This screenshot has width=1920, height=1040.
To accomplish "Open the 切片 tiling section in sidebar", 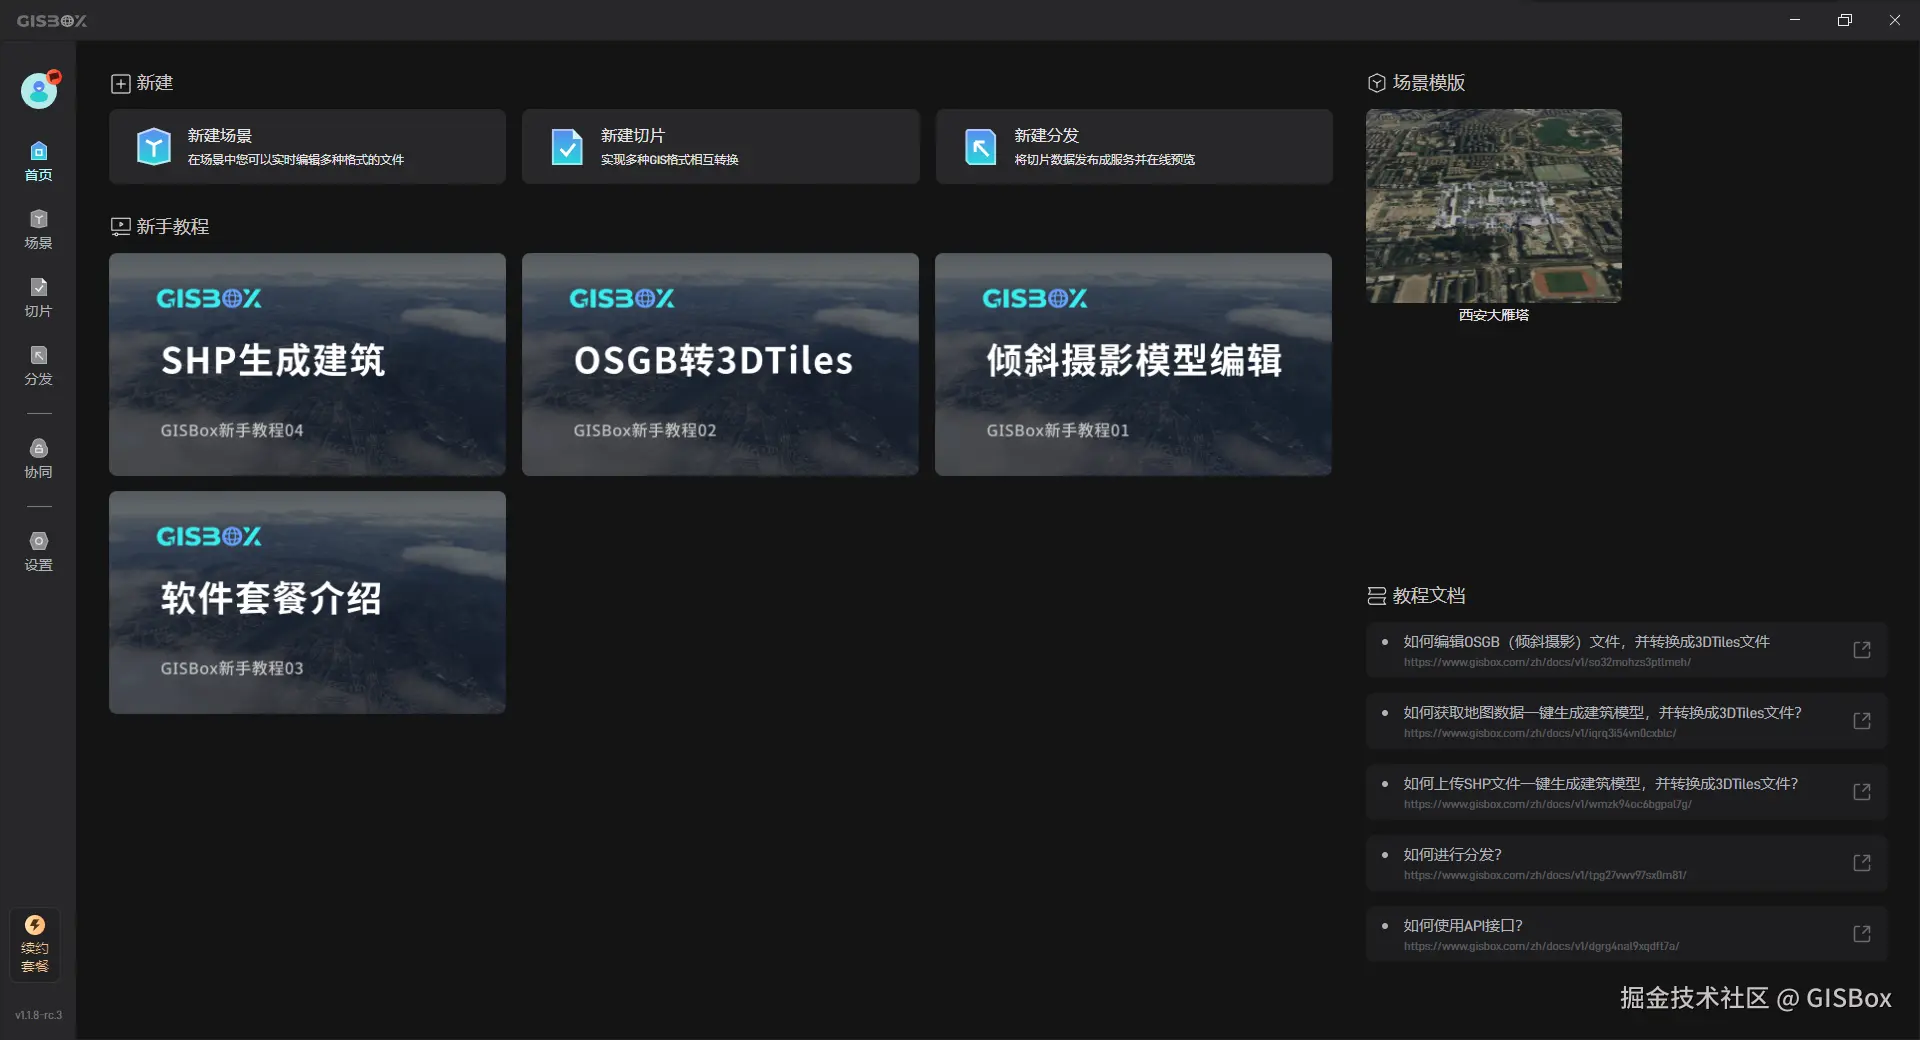I will (x=38, y=298).
